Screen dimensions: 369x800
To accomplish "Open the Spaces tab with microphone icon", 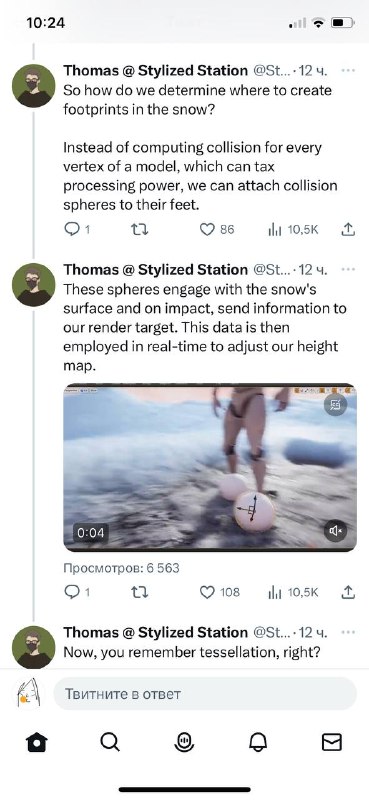I will 184,742.
